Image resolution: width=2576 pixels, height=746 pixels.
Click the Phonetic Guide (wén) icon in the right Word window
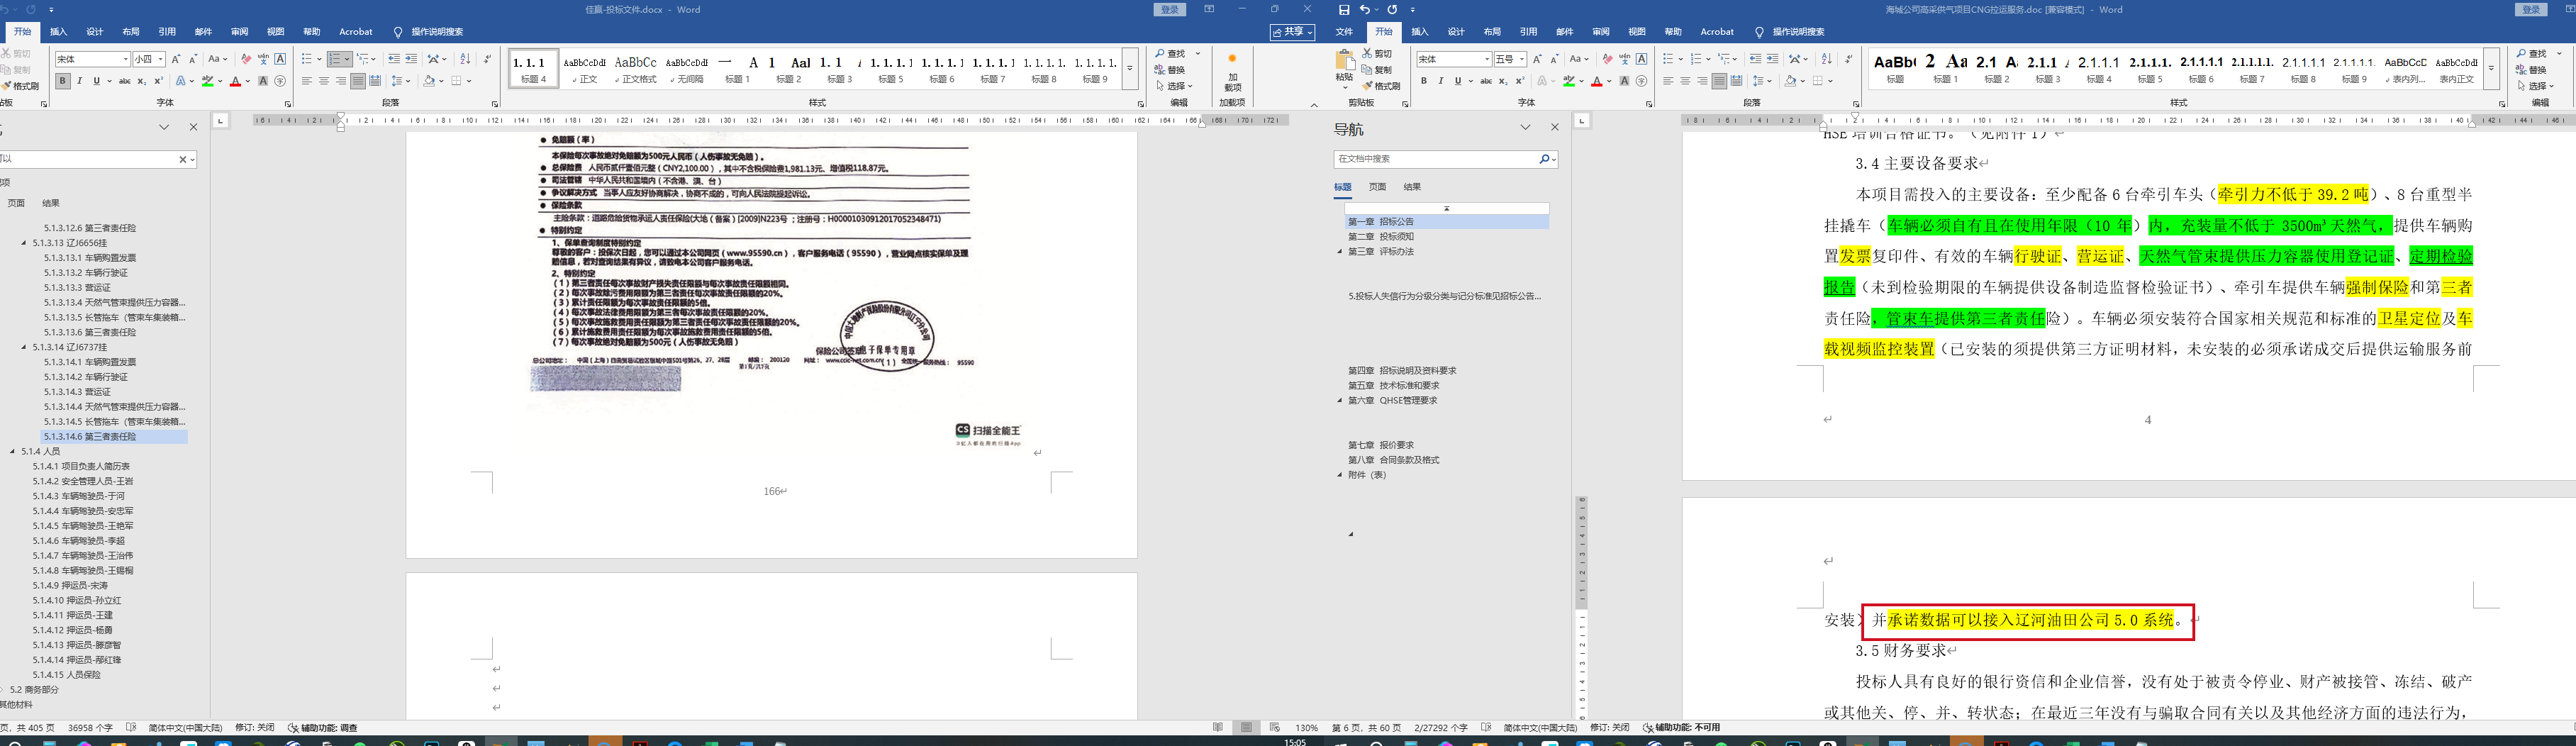1624,59
